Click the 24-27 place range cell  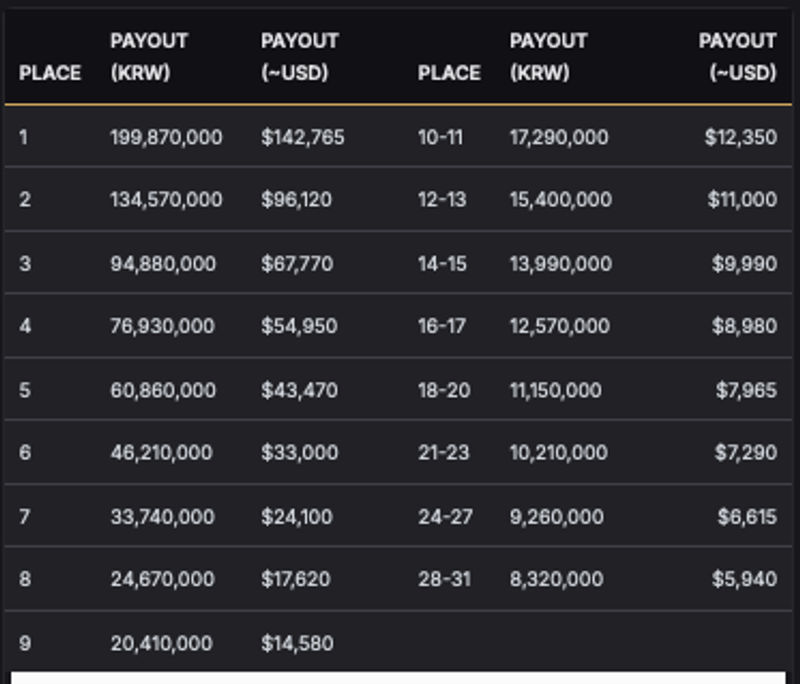click(x=445, y=517)
